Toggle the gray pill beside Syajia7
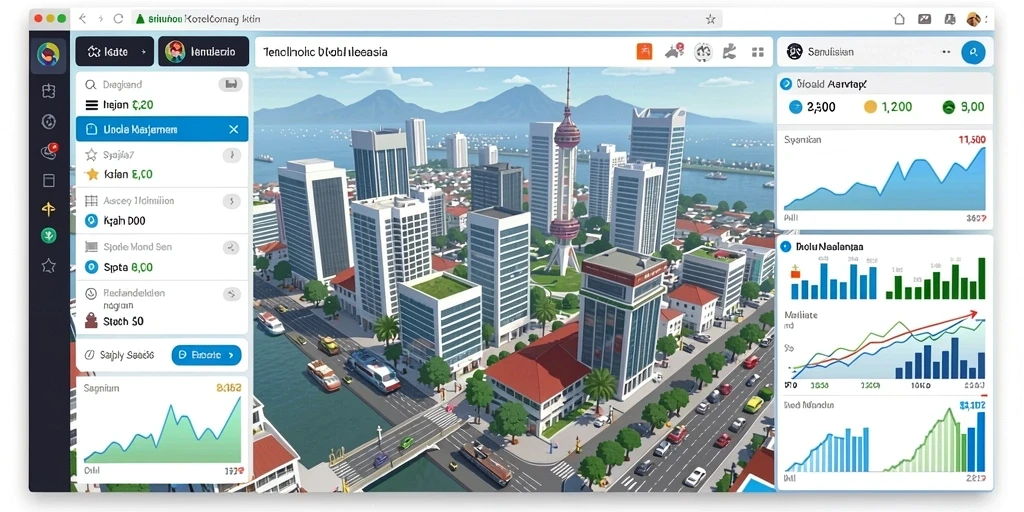This screenshot has height=512, width=1024. 232,155
